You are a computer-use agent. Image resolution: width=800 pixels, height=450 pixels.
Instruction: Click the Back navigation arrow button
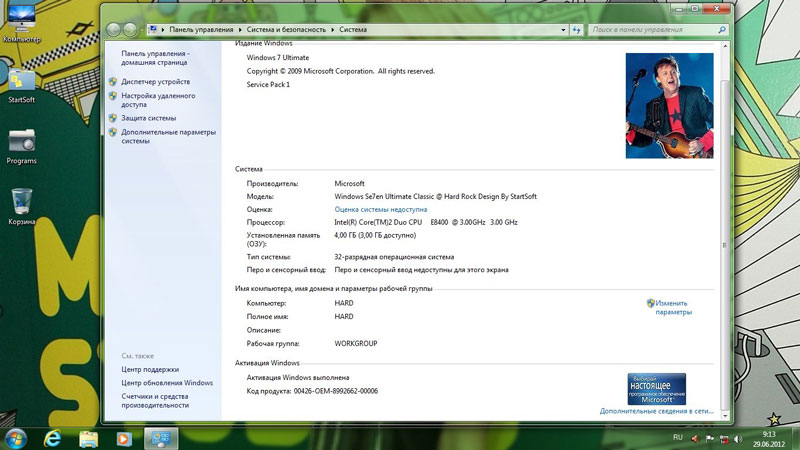pyautogui.click(x=115, y=31)
